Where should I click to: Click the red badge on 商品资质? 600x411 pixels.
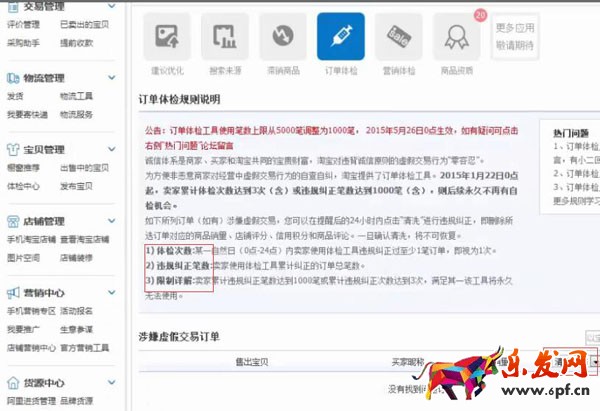(480, 15)
